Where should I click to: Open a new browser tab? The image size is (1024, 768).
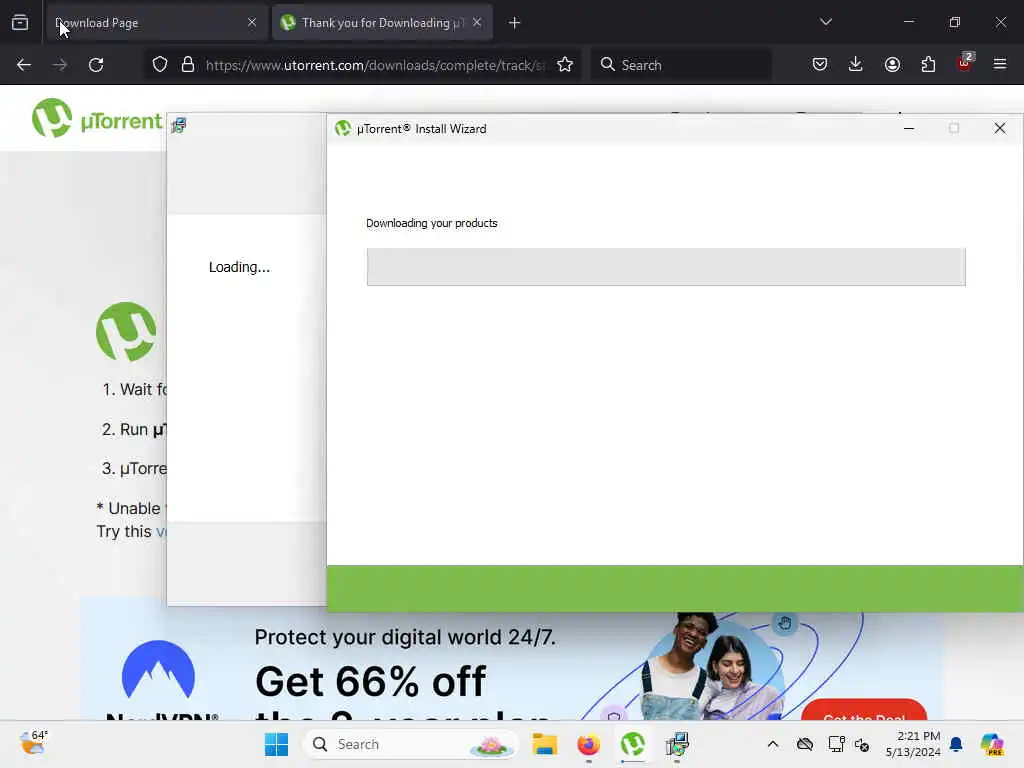515,23
